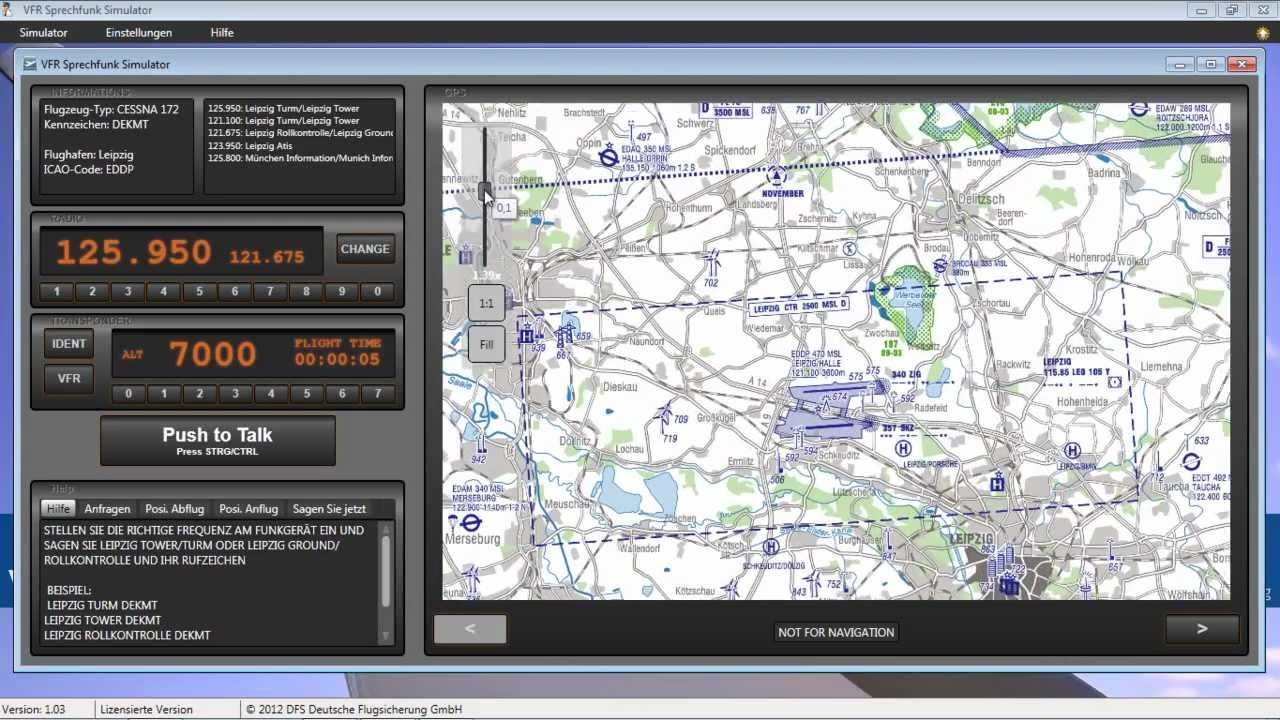Click transponder keypad digit 0
Screen dimensions: 1280x720
click(x=128, y=394)
